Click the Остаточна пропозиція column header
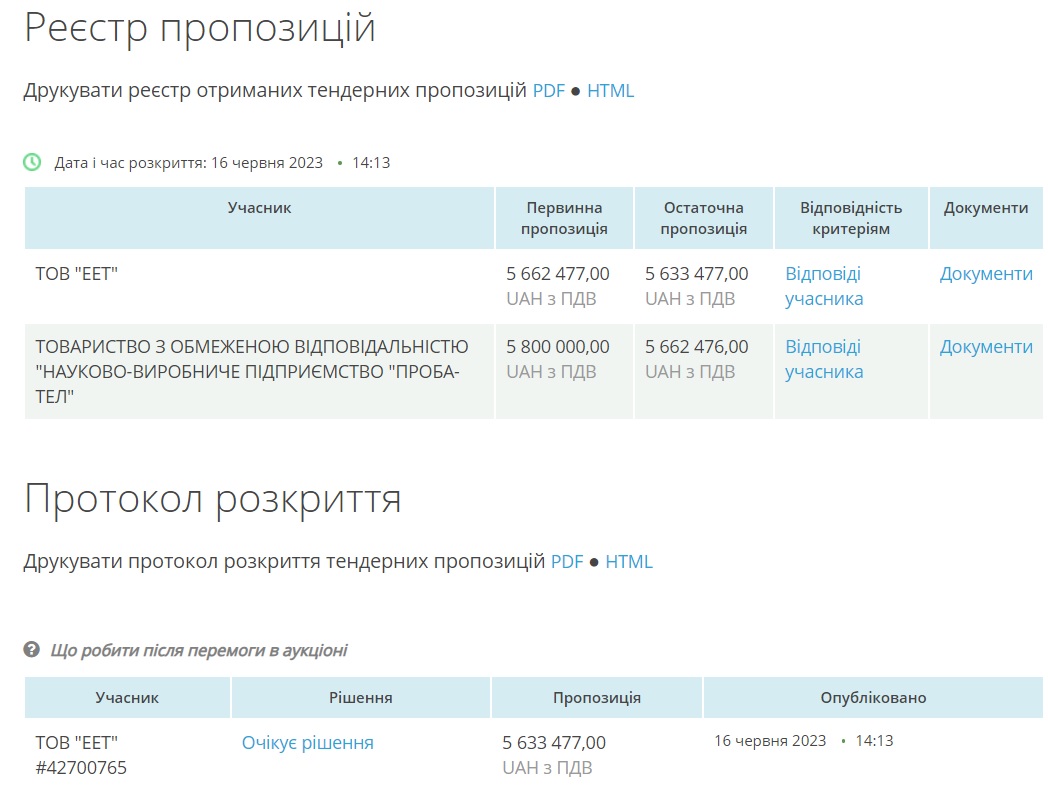The height and width of the screenshot is (807, 1048). tap(704, 218)
